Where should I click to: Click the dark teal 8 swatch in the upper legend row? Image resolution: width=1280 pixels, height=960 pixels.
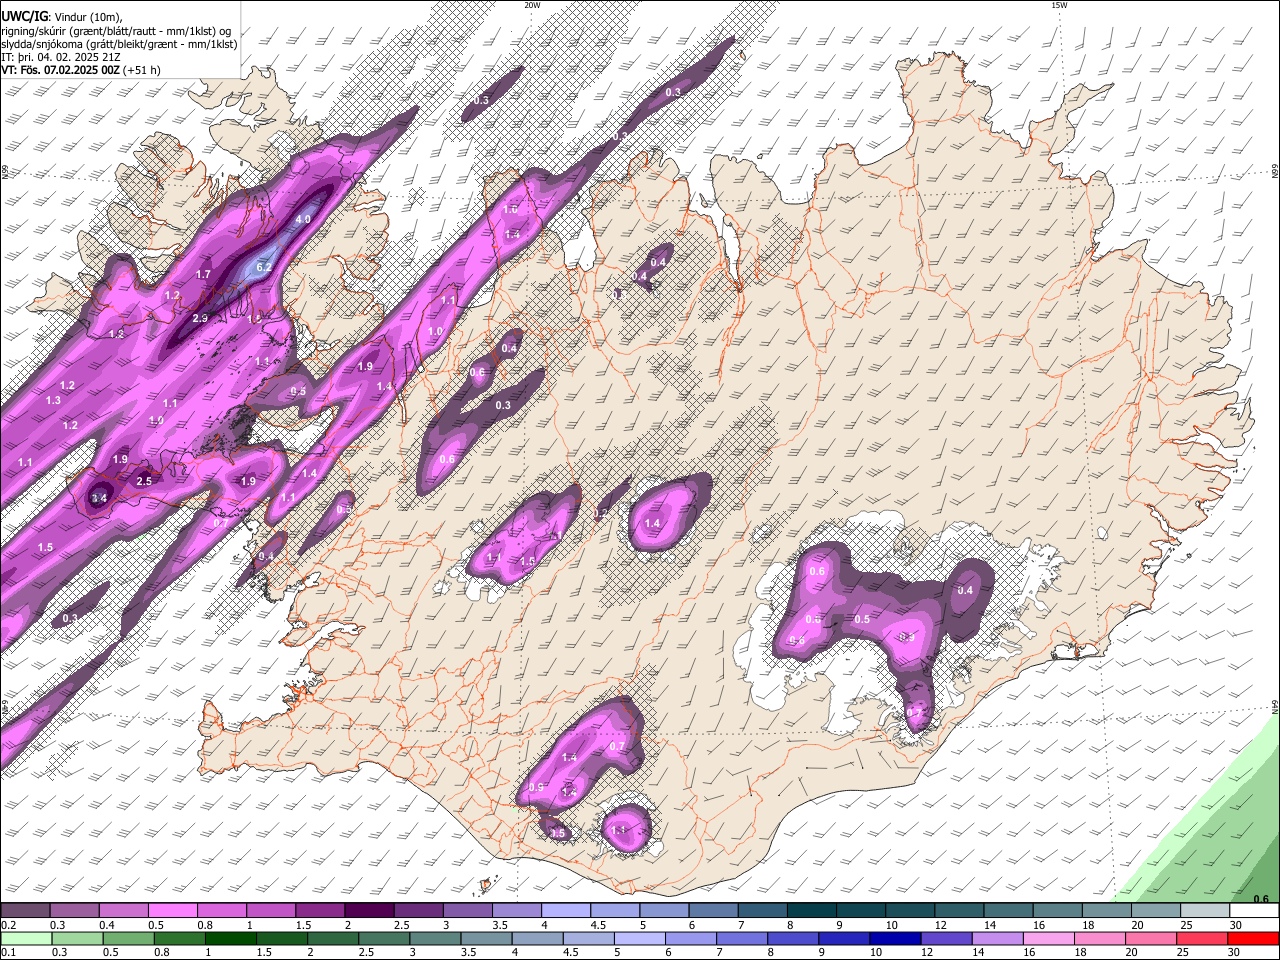coord(812,911)
